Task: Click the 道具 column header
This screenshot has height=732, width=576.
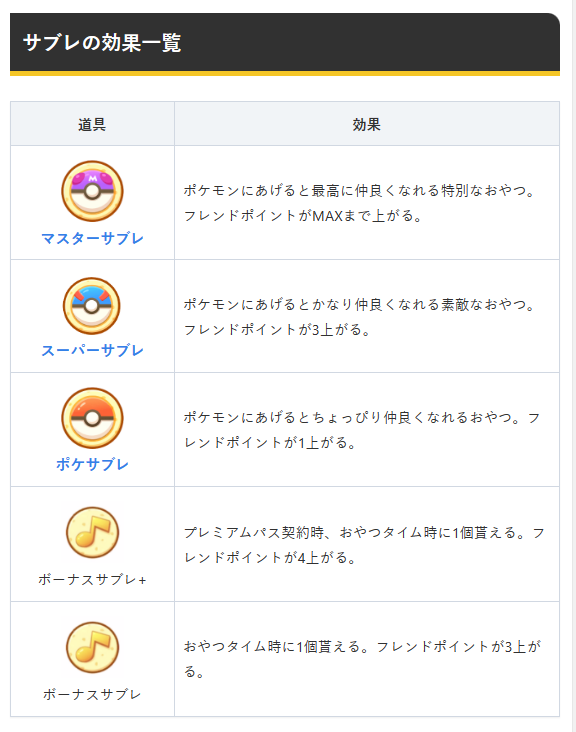Action: click(x=92, y=124)
